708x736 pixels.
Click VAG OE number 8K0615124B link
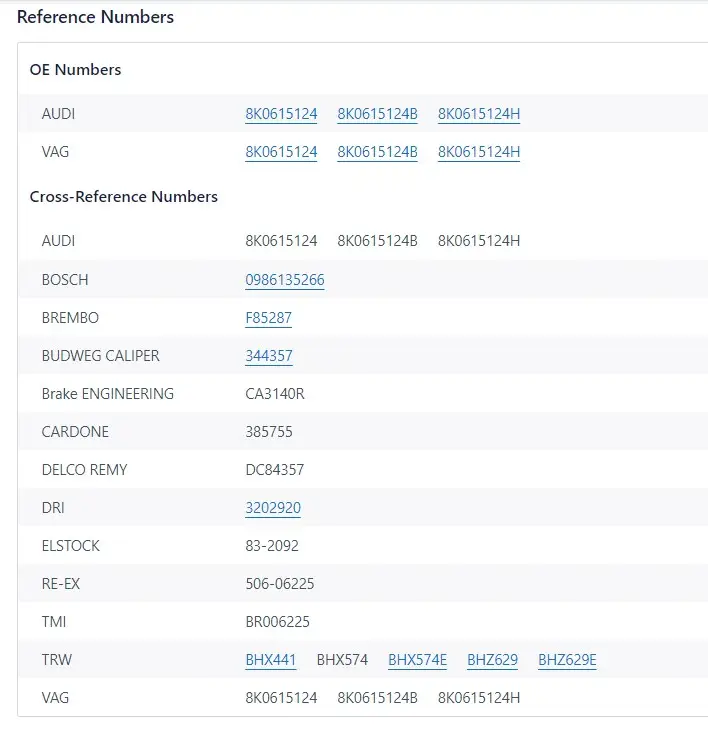(x=377, y=152)
